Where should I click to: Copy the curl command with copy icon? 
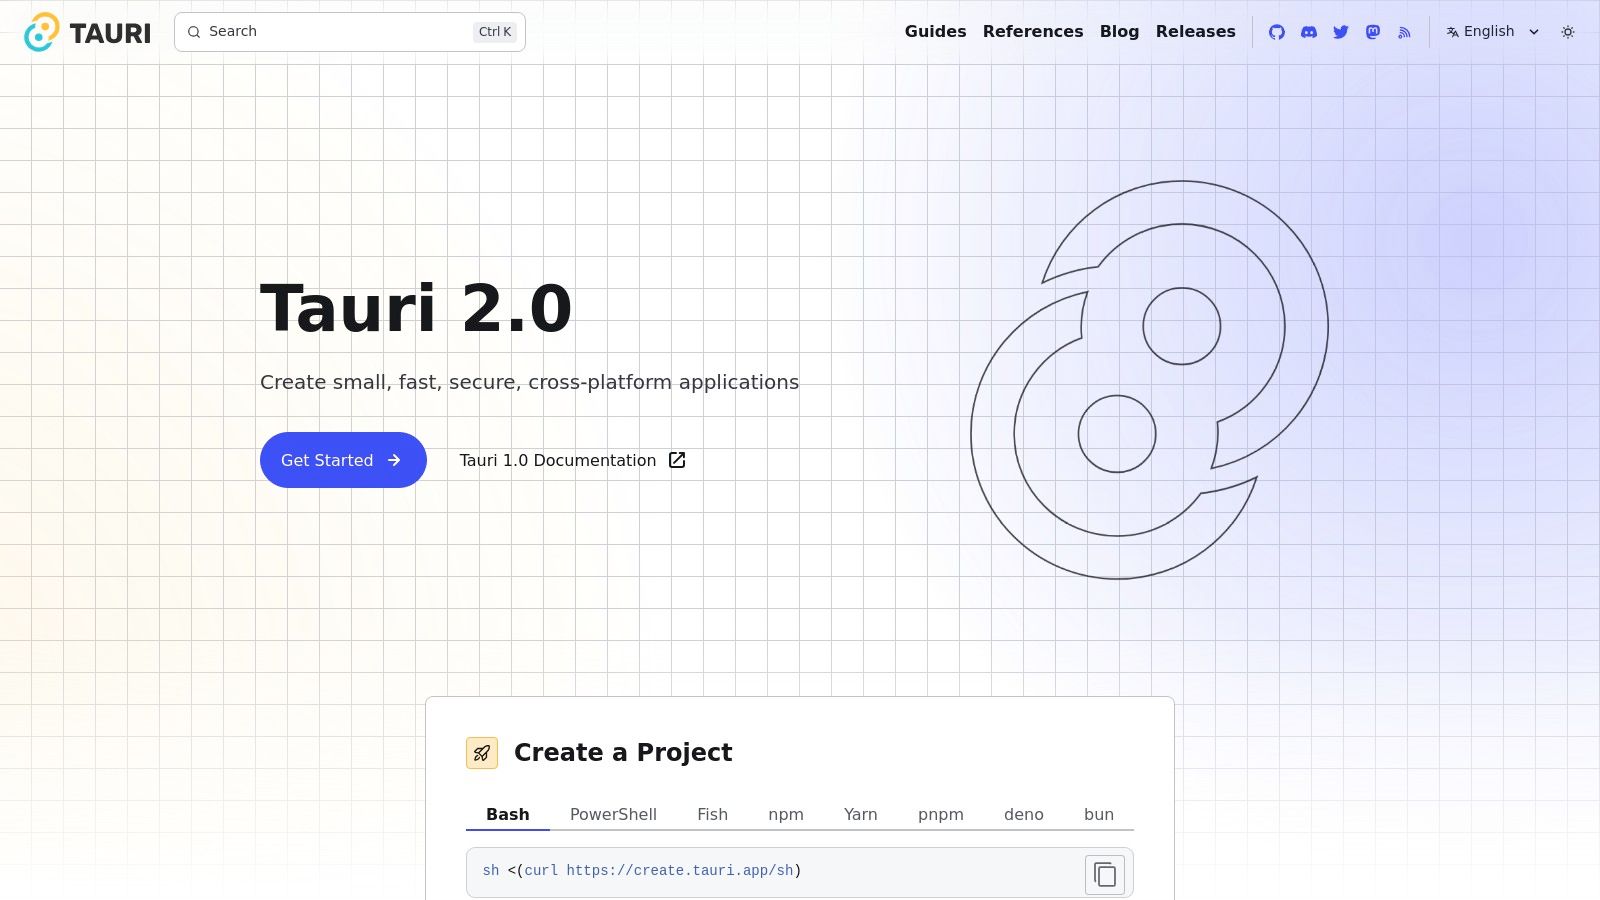point(1105,875)
